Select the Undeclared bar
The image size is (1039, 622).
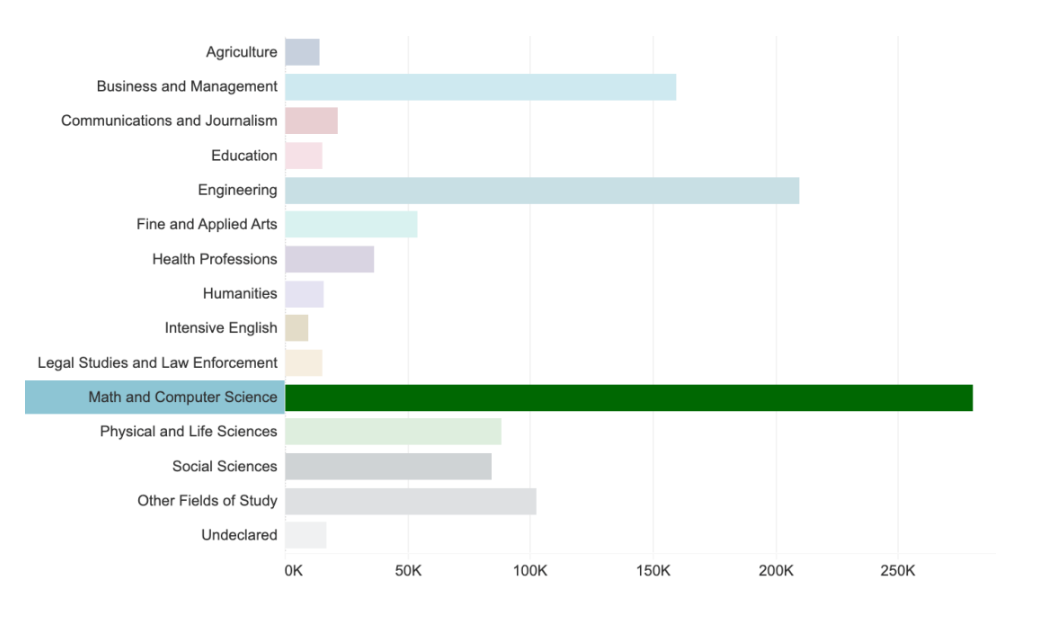coord(305,535)
